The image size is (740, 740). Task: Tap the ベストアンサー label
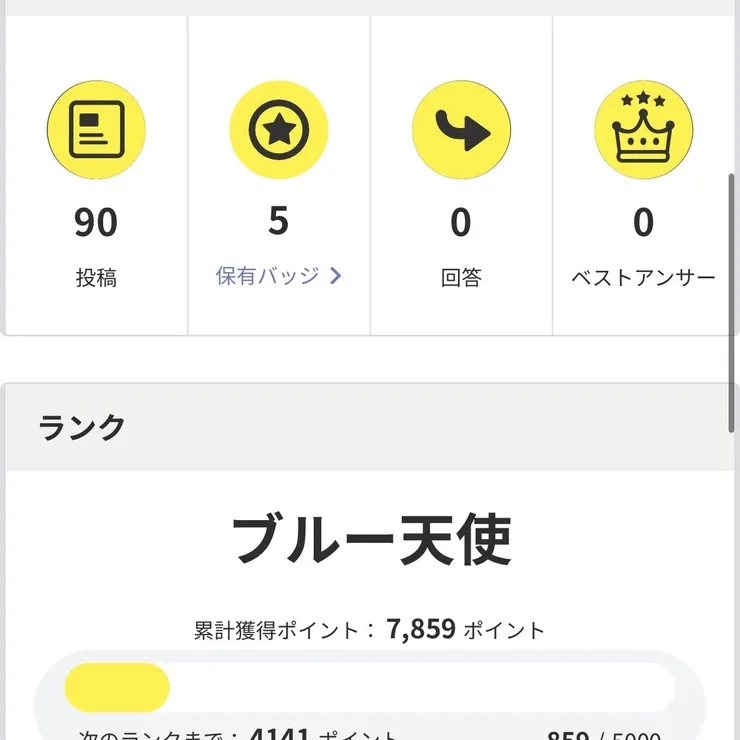click(x=643, y=278)
